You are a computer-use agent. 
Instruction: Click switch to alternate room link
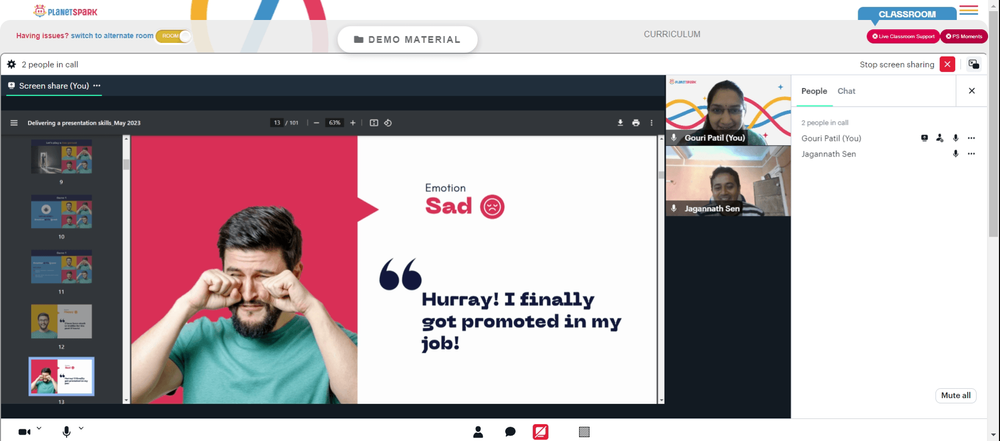tap(112, 36)
